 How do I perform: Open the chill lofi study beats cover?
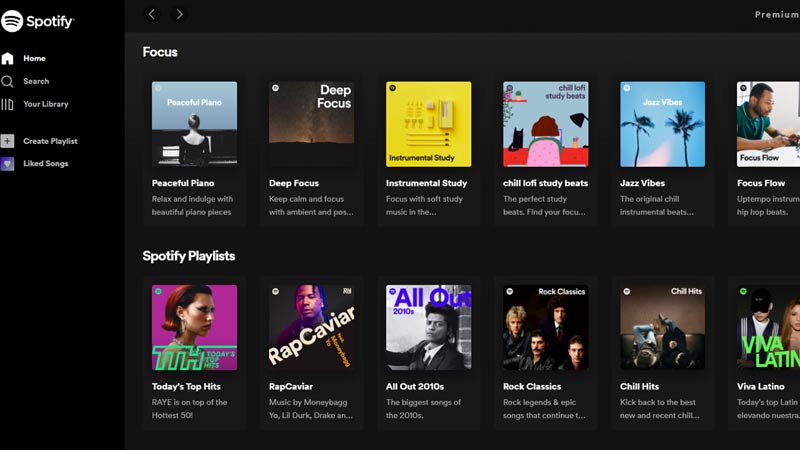pyautogui.click(x=545, y=124)
